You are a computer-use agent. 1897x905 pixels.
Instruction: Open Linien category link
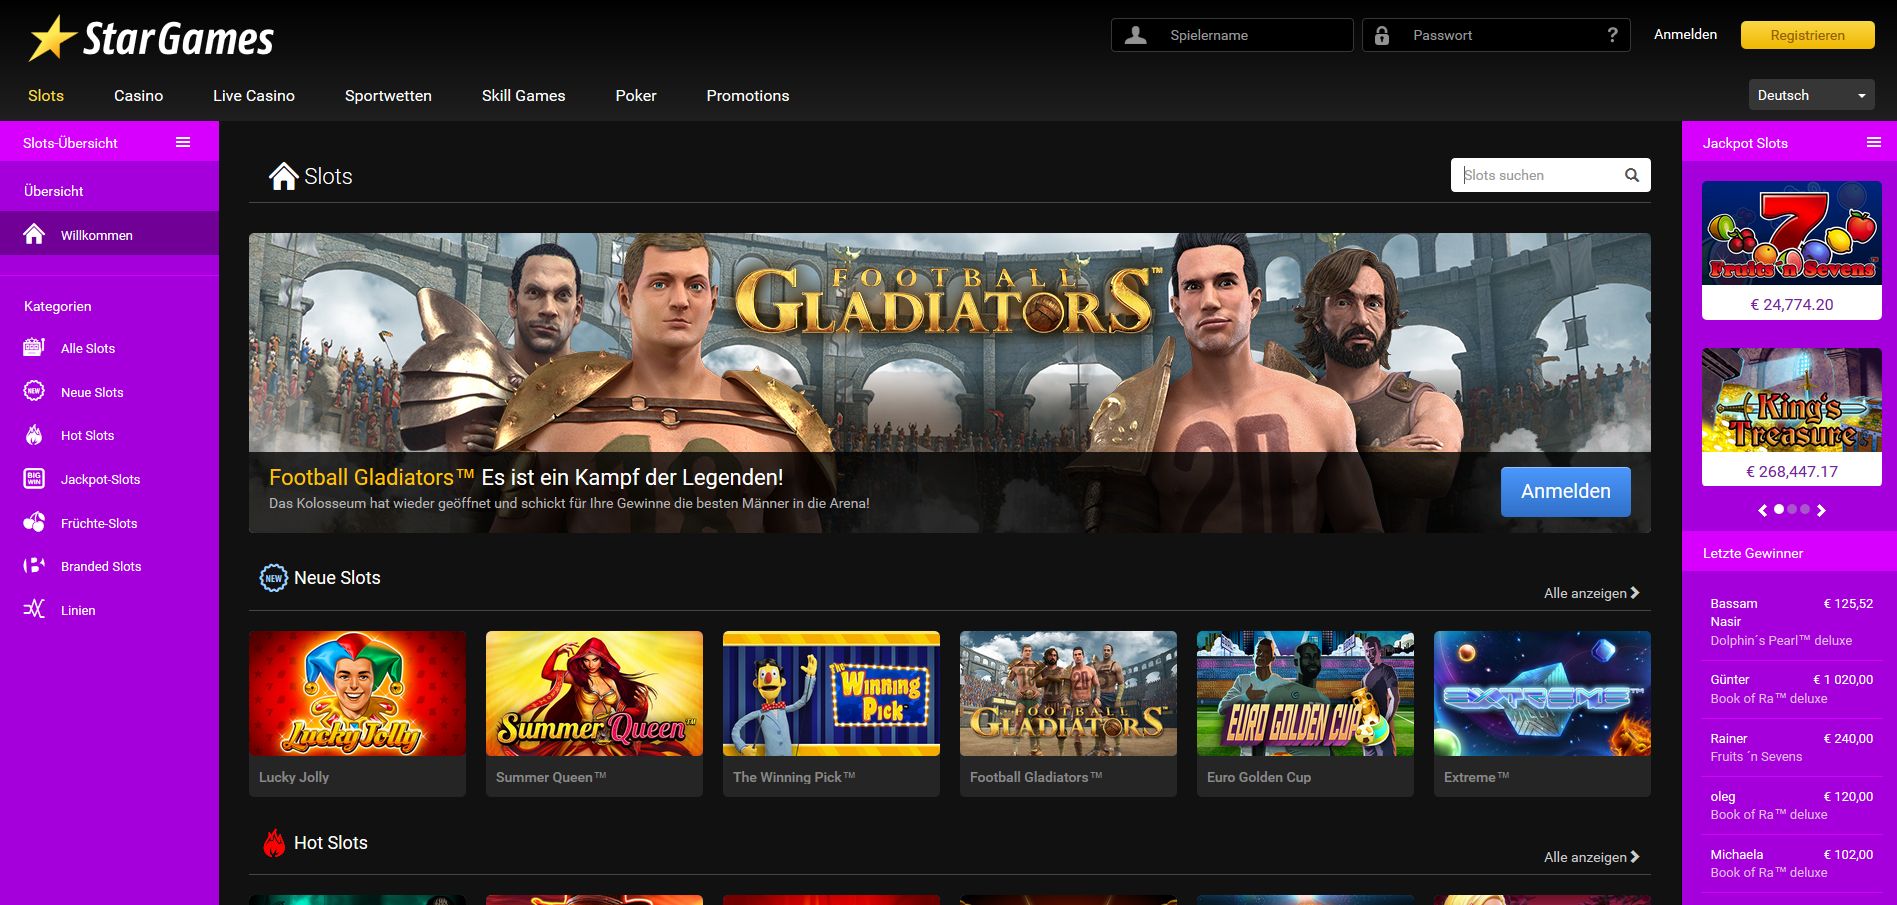click(x=78, y=610)
